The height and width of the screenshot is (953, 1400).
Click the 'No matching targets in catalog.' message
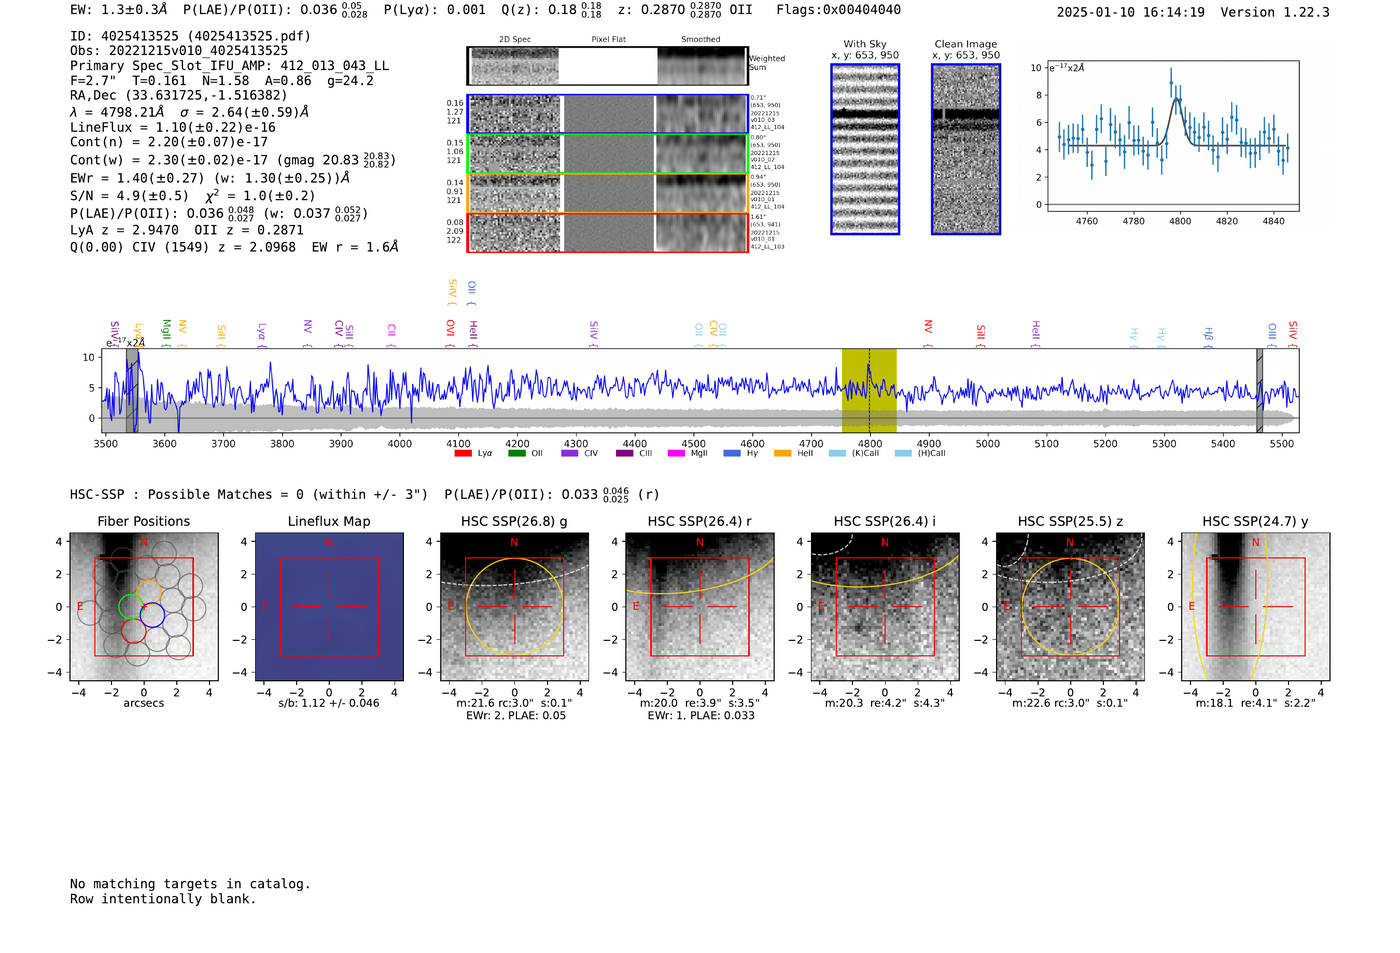coord(190,884)
